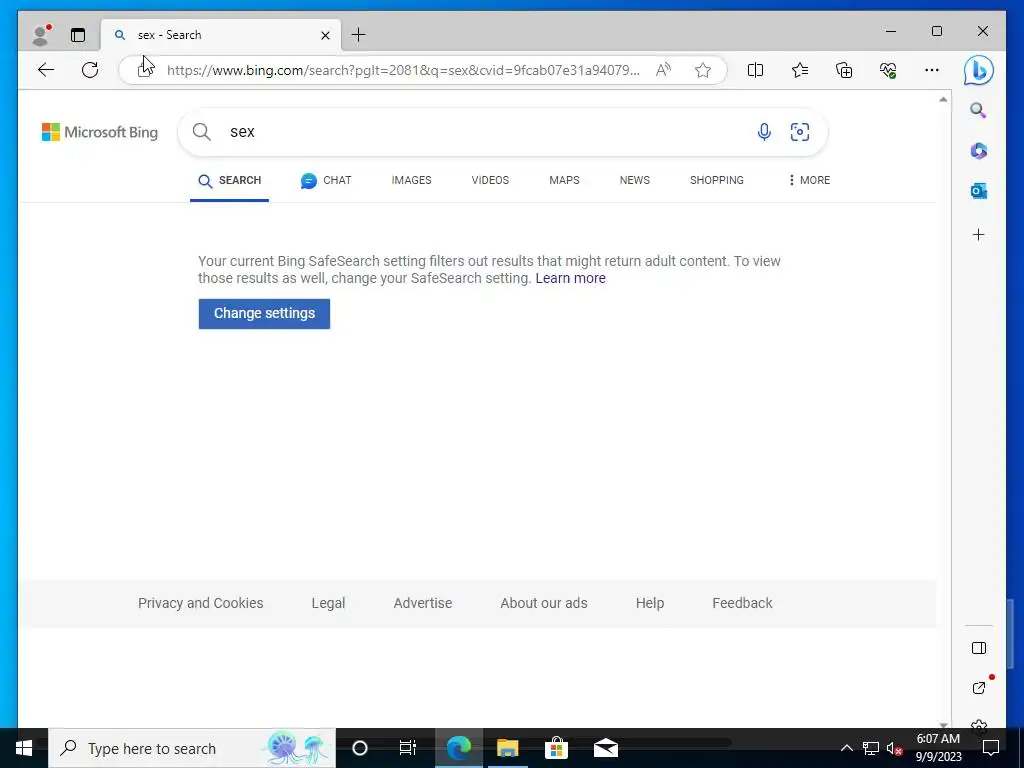Screen dimensions: 1024x768
Task: Click the Microsoft Bing logo
Action: point(100,132)
